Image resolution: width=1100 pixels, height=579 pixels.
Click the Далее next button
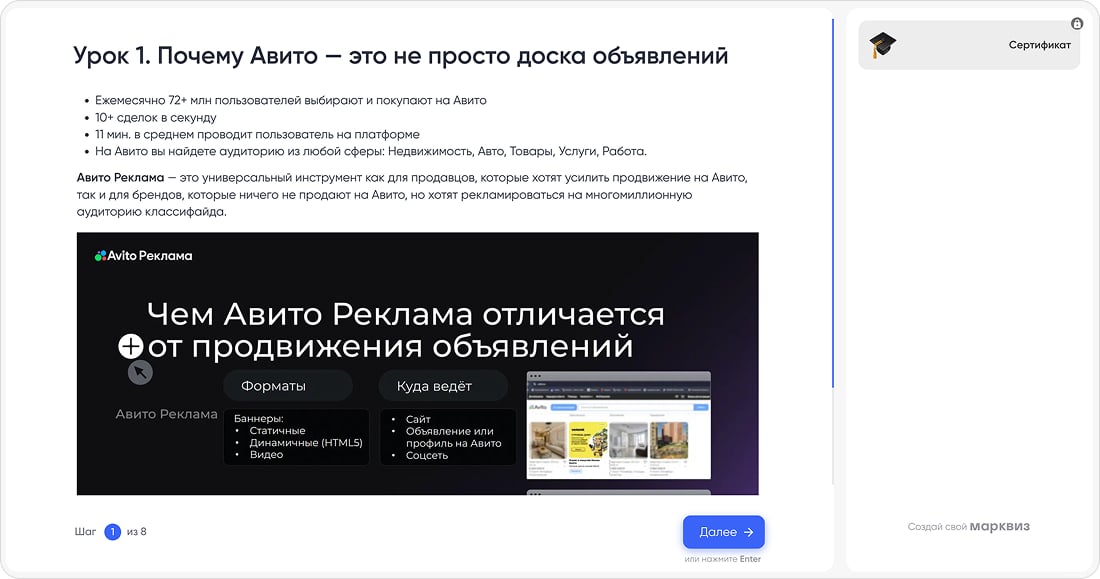(x=723, y=532)
